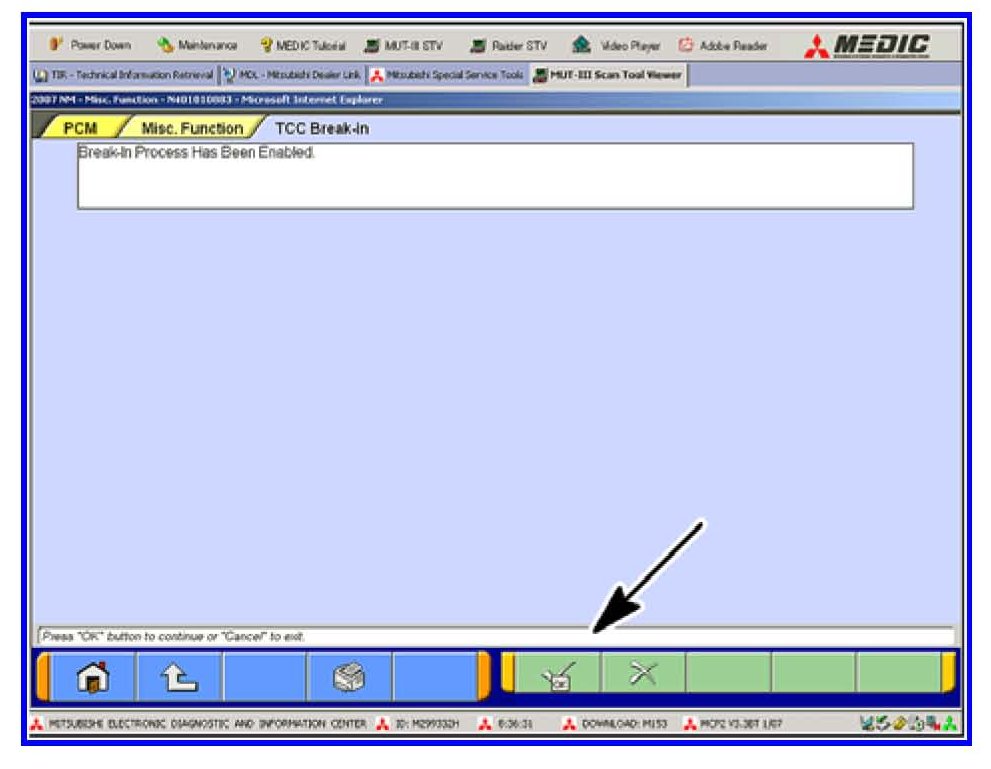Go to the PCM breadcrumb tab

[79, 128]
